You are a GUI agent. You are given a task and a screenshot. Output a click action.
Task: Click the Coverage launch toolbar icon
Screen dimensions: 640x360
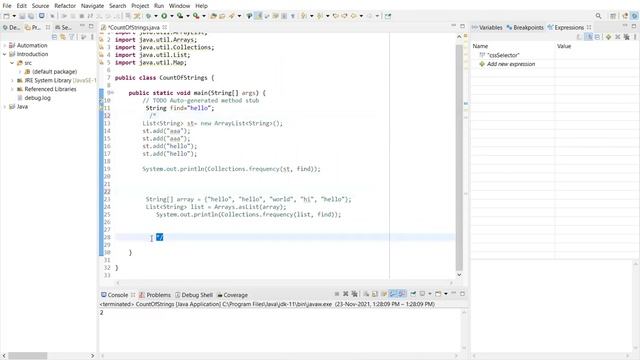pyautogui.click(x=180, y=16)
